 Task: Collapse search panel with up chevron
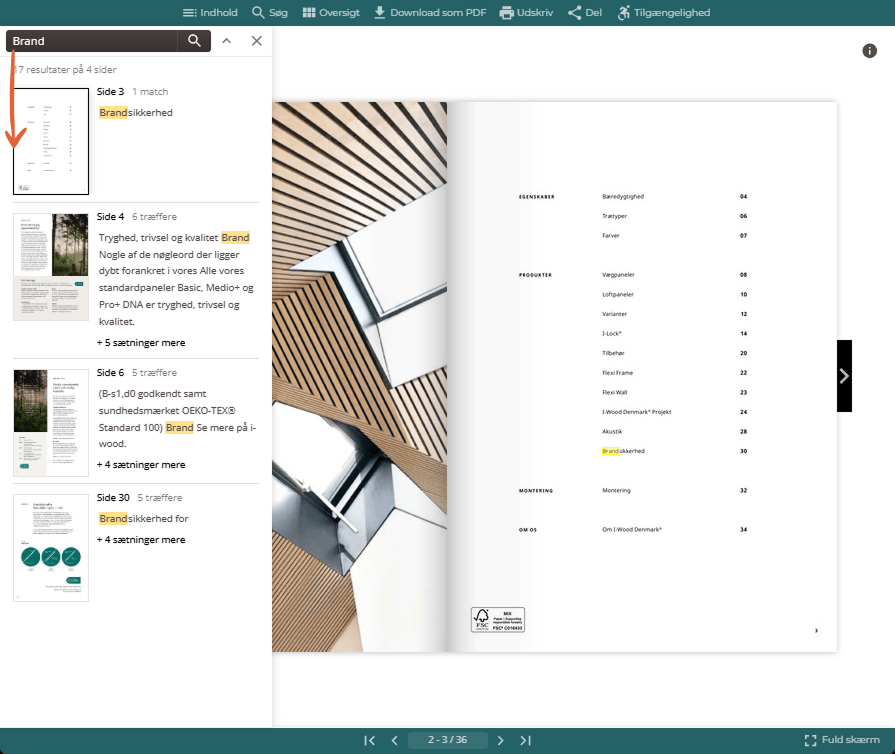(227, 41)
